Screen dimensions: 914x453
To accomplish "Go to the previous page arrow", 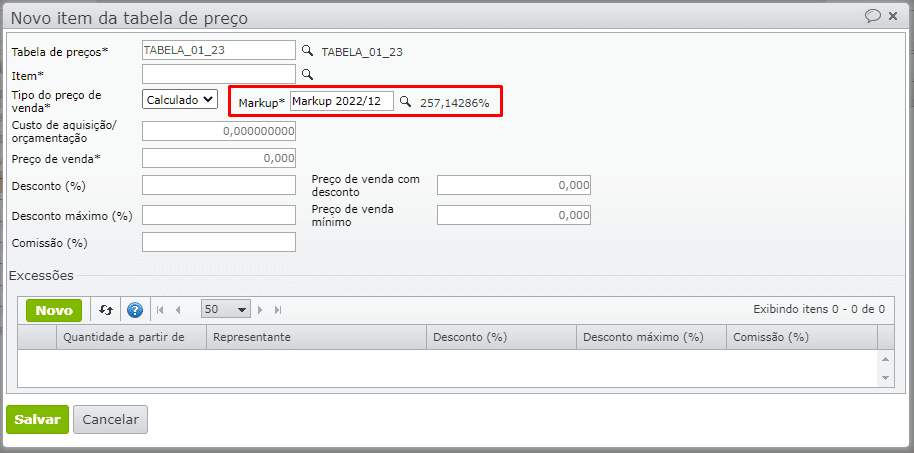I will [x=178, y=310].
